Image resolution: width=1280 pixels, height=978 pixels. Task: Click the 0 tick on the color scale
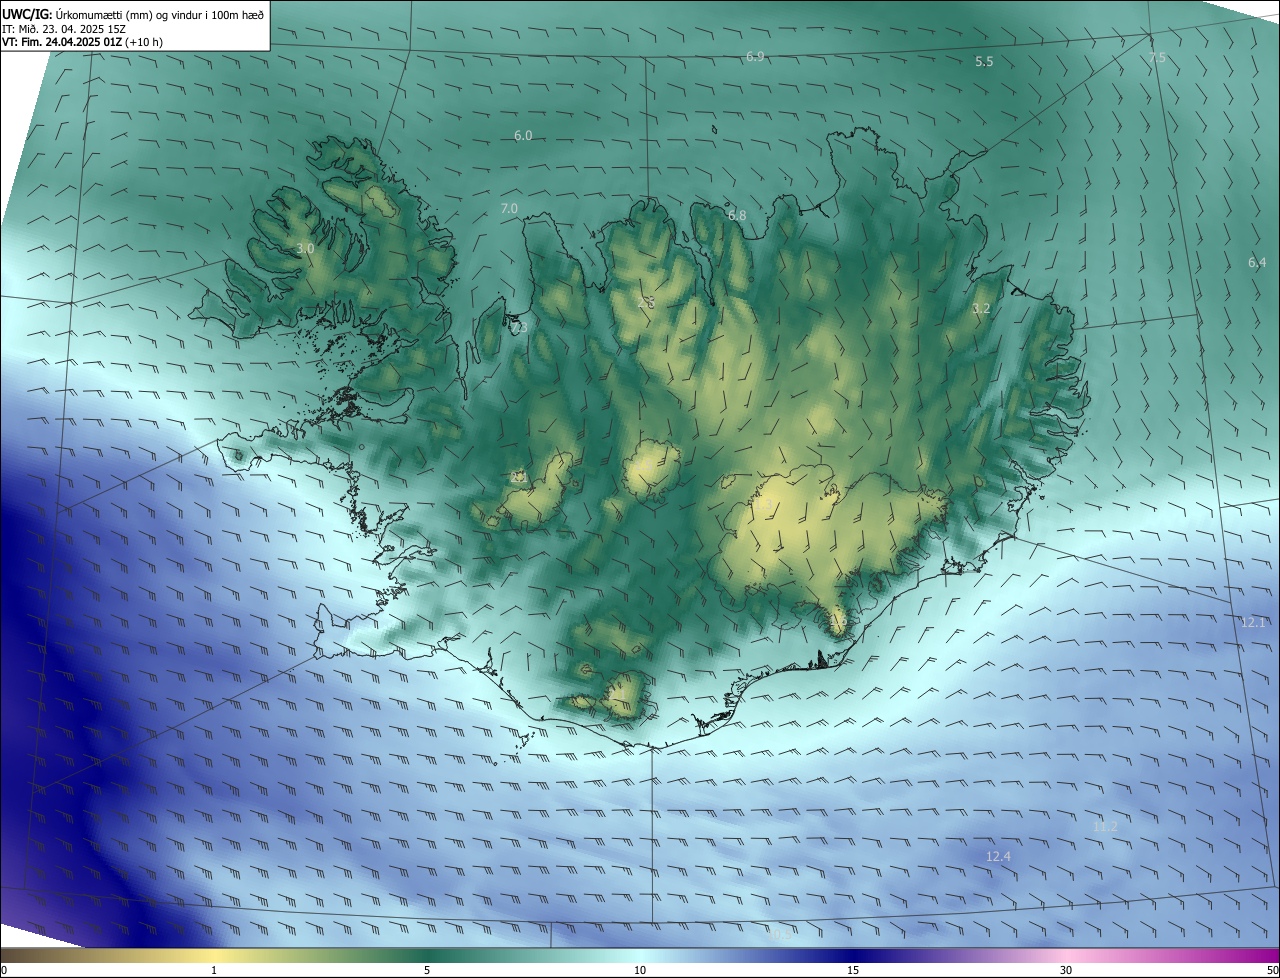point(4,971)
